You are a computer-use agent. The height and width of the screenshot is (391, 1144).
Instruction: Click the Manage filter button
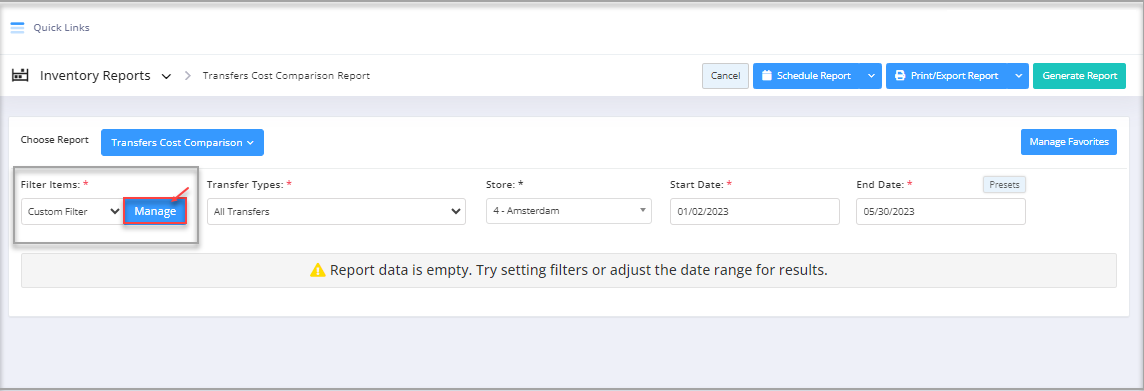tap(155, 211)
